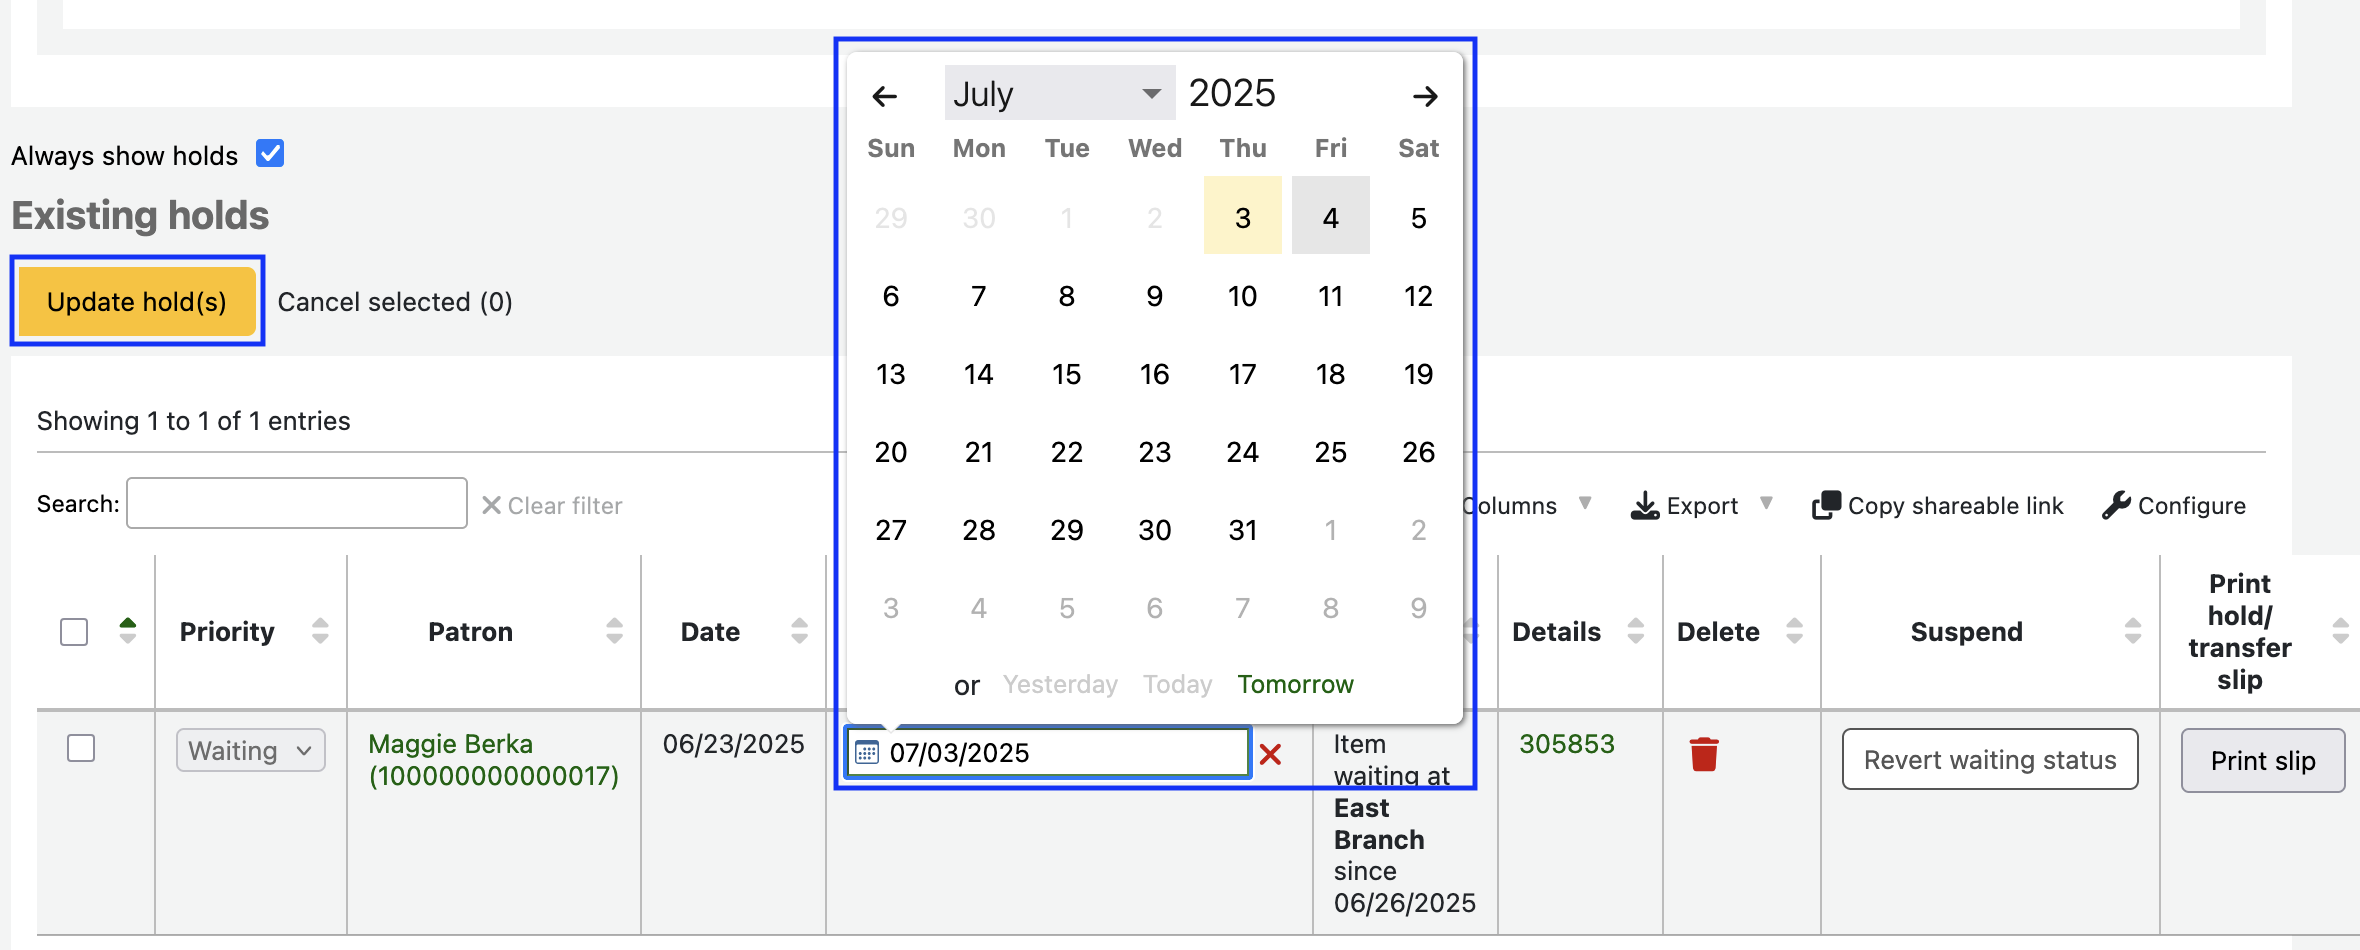Sort table by Priority column
2360x950 pixels.
[227, 632]
